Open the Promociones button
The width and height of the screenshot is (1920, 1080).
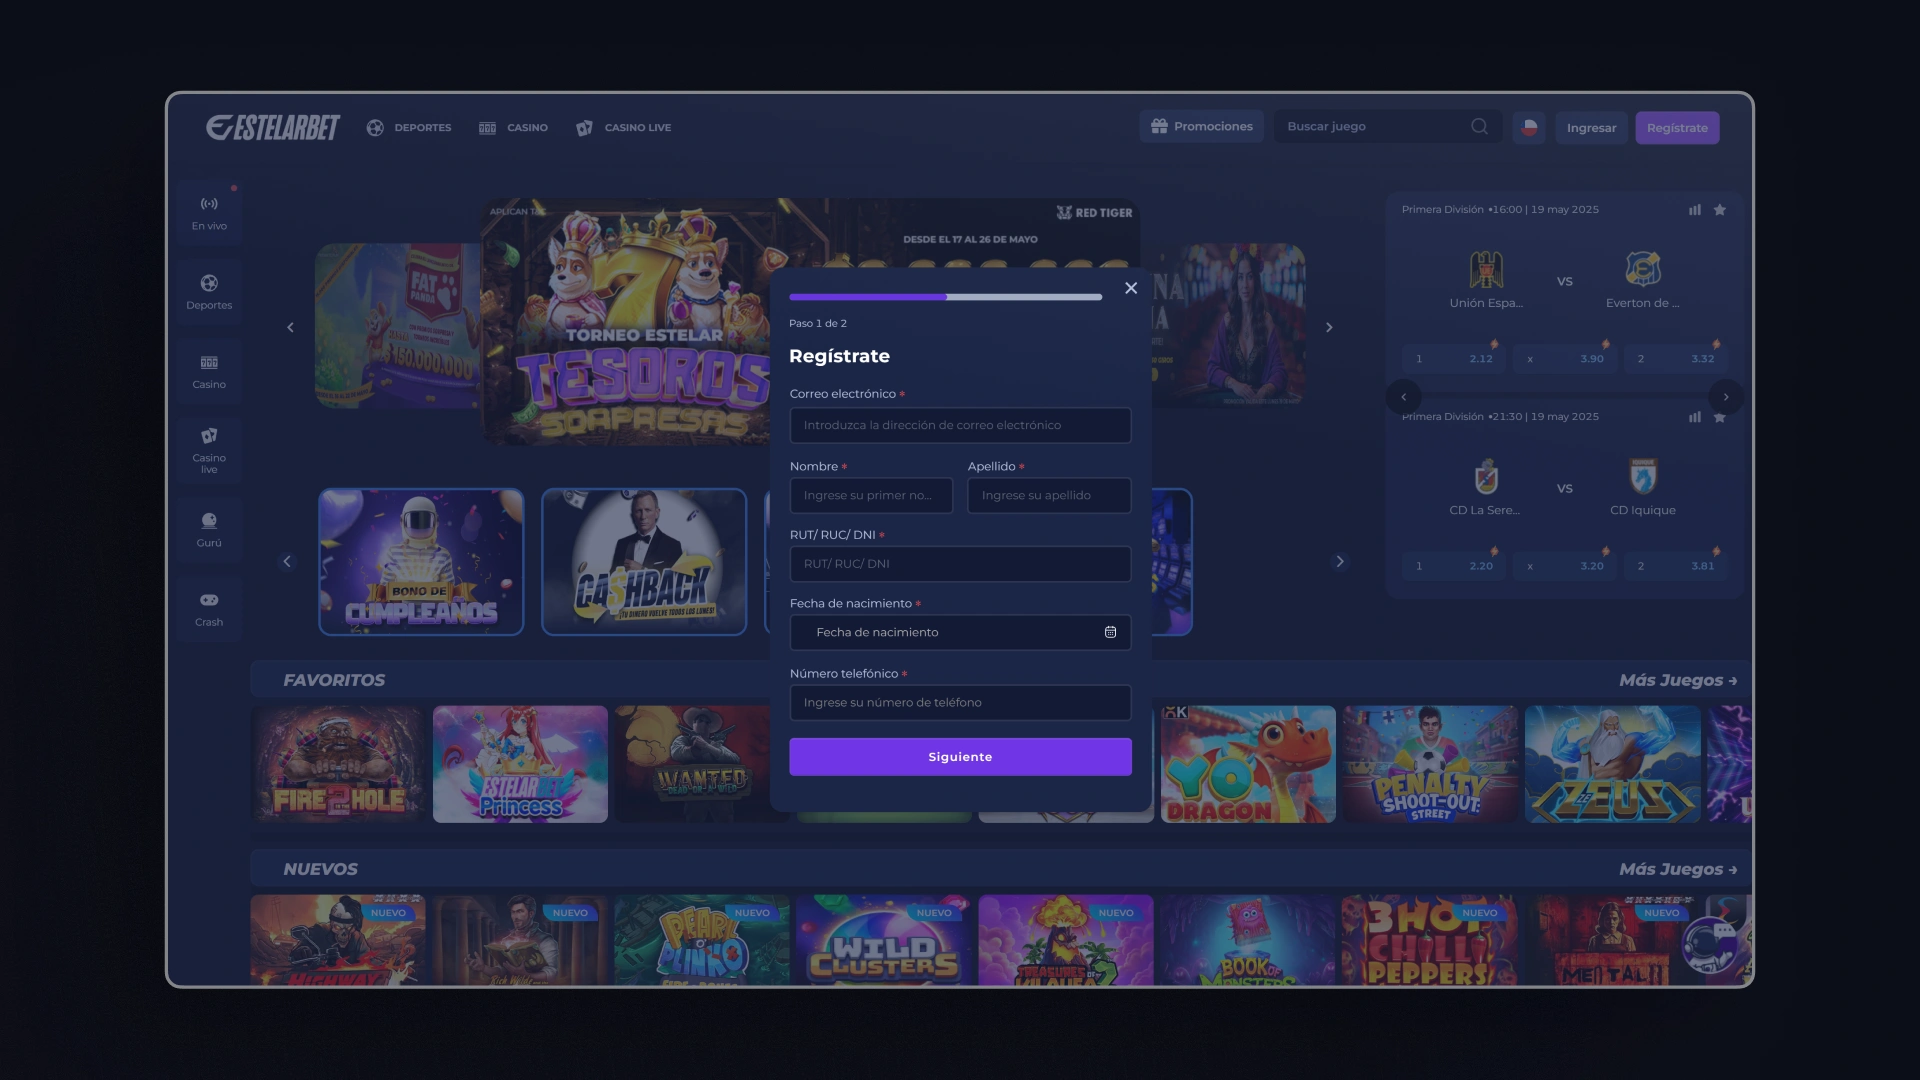(x=1202, y=127)
